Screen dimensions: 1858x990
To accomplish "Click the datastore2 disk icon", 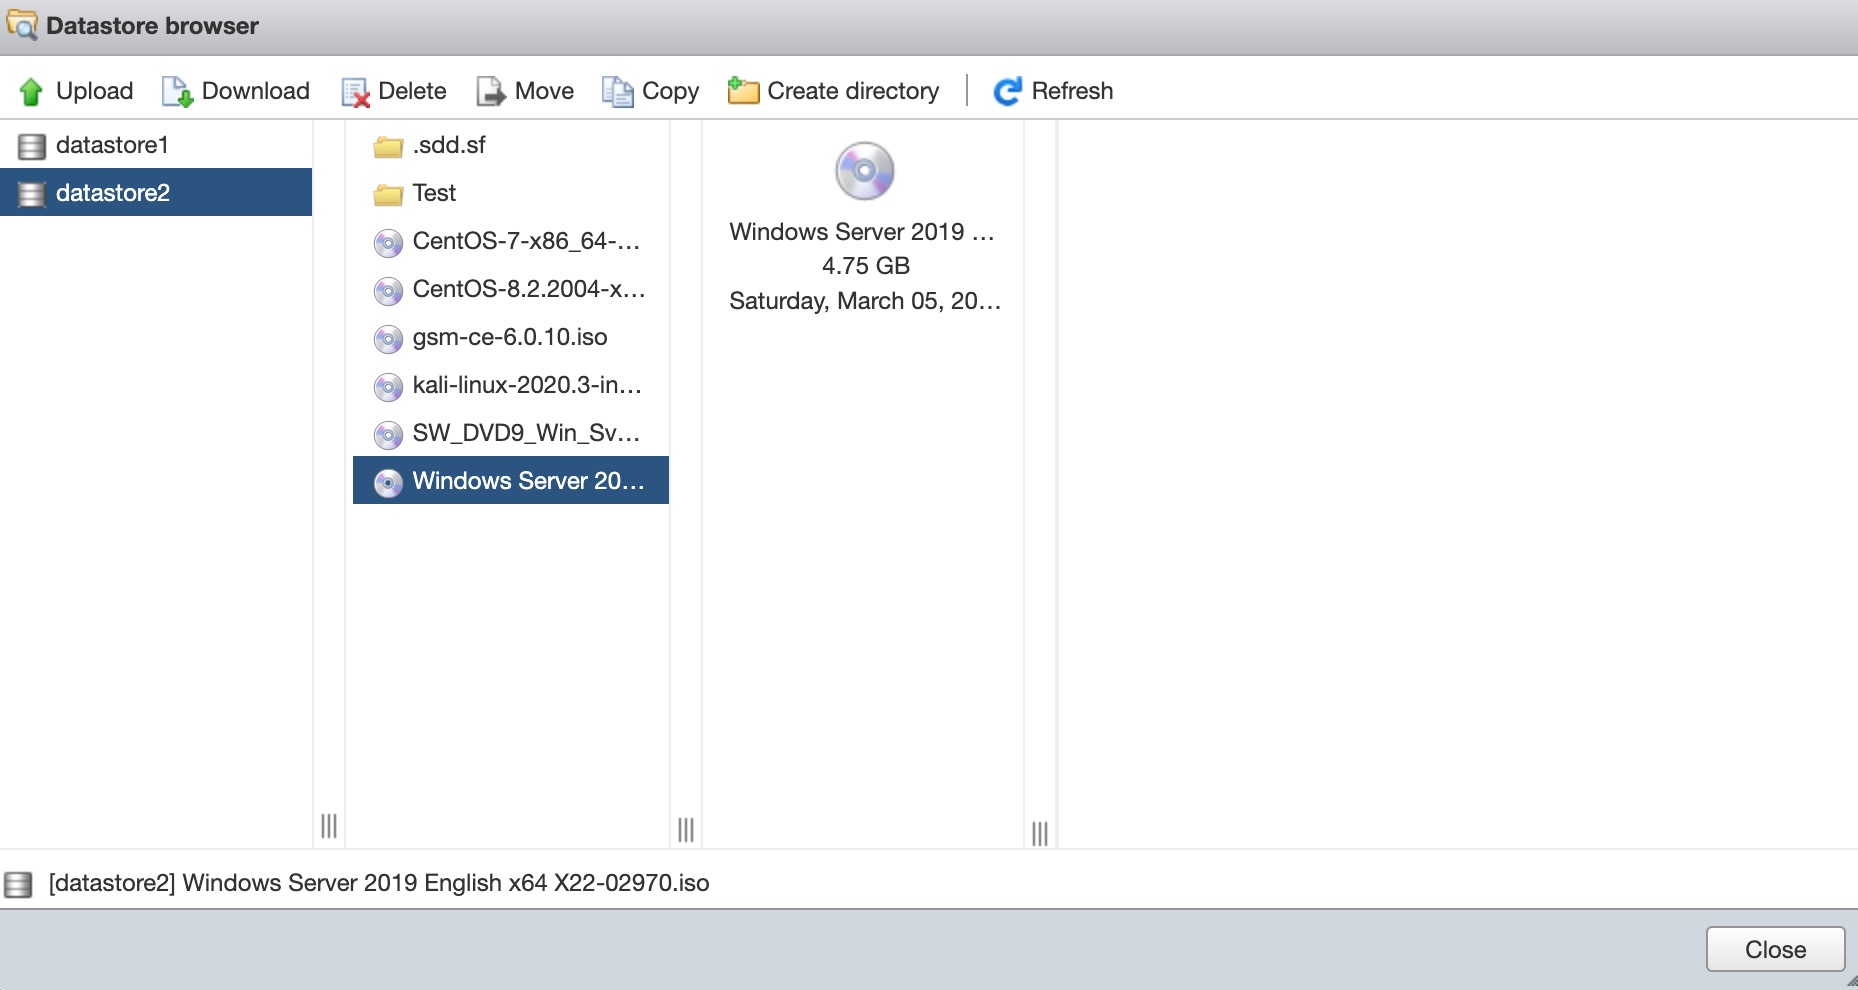I will [32, 194].
